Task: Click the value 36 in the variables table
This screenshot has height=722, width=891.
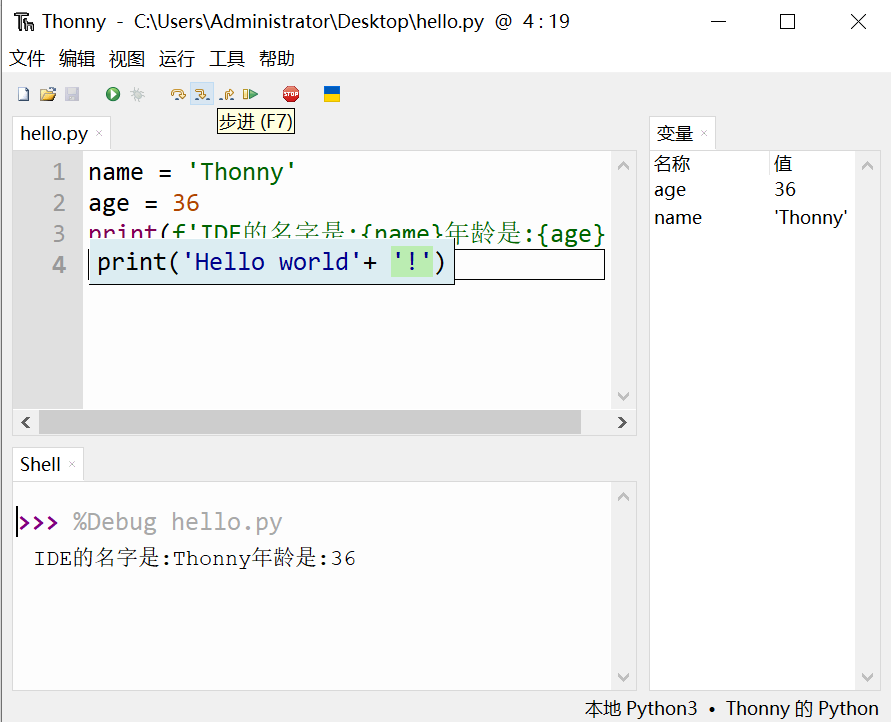Action: click(x=785, y=190)
